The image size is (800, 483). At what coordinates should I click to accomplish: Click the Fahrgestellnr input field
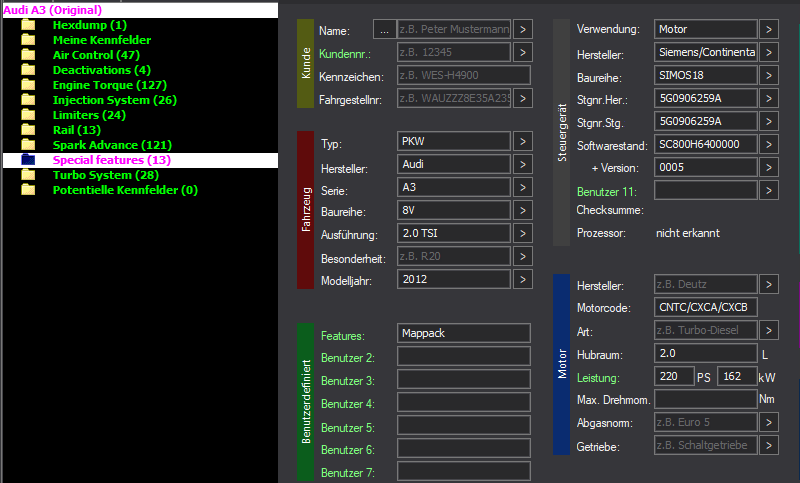tap(454, 98)
